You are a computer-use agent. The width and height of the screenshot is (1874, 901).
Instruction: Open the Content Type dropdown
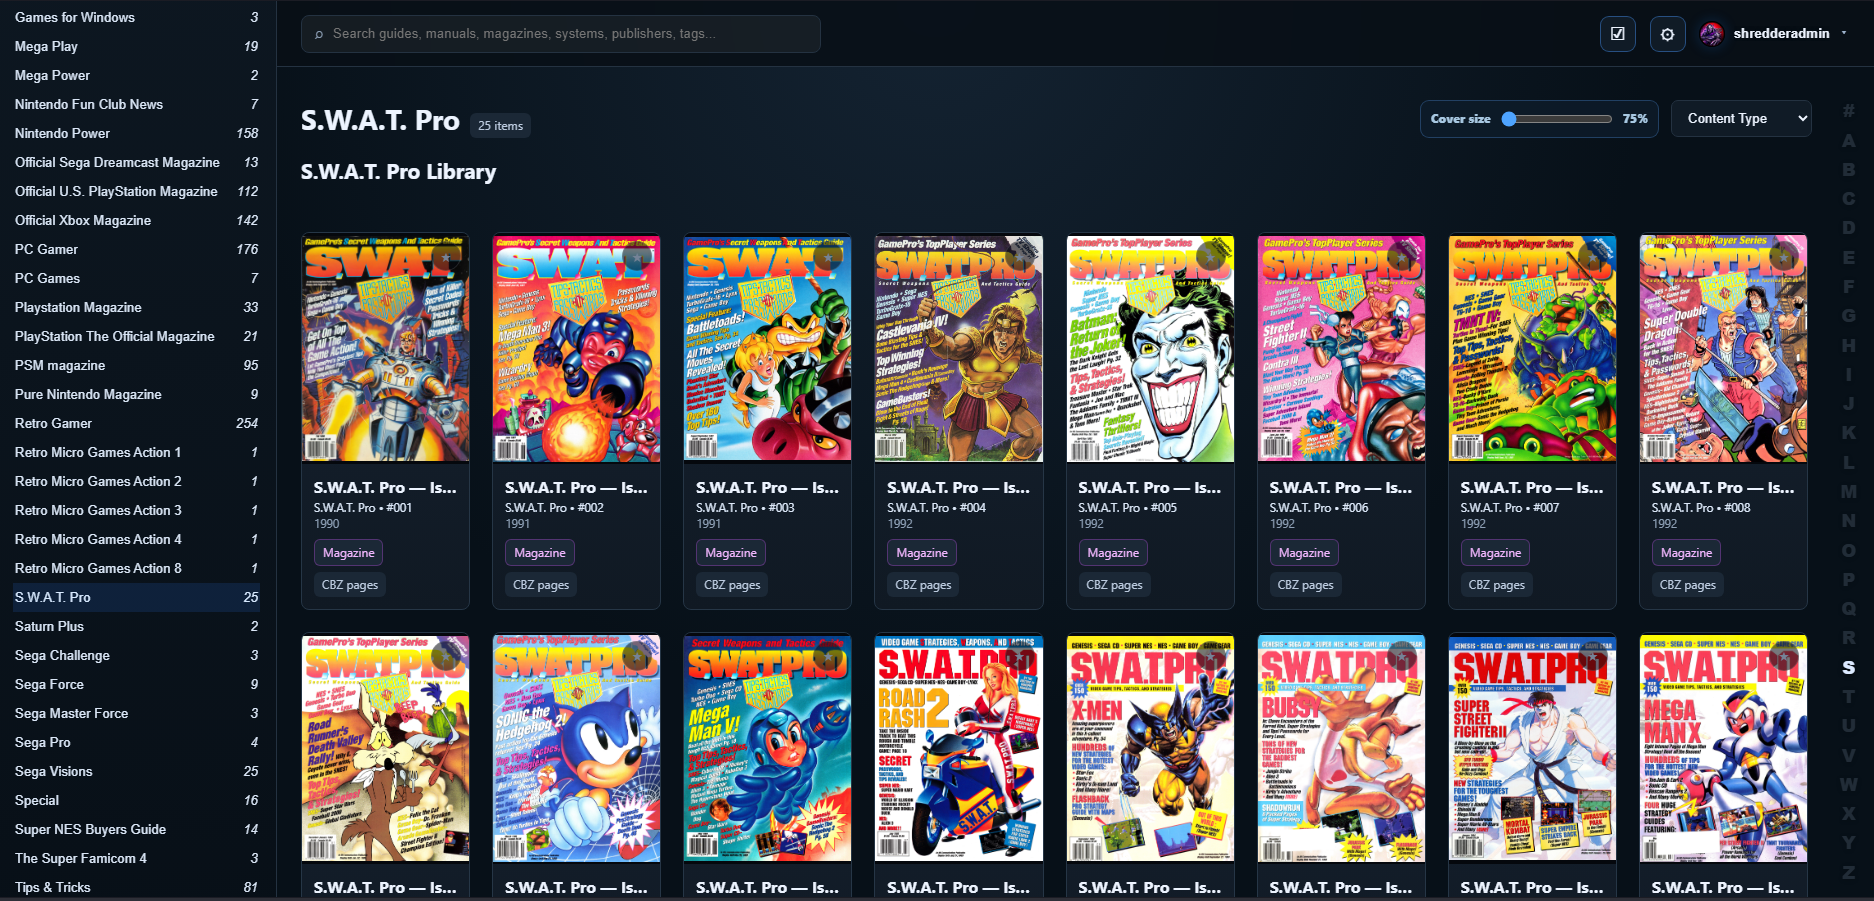pos(1741,119)
